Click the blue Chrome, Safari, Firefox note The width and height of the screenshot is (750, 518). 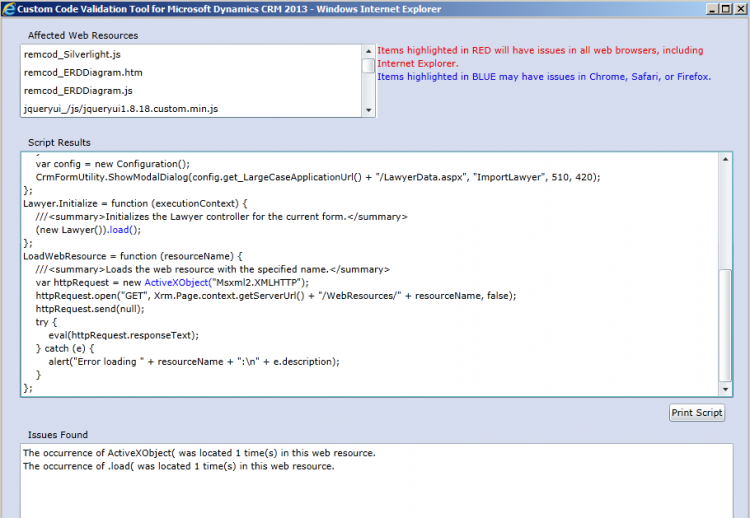click(544, 77)
